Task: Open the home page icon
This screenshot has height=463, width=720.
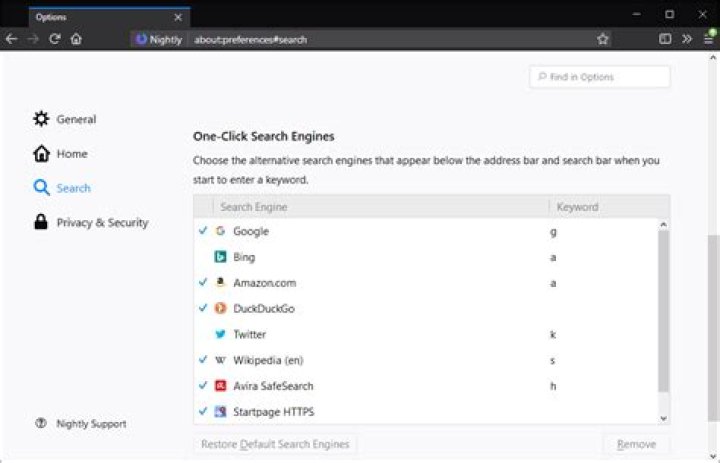Action: pos(76,39)
